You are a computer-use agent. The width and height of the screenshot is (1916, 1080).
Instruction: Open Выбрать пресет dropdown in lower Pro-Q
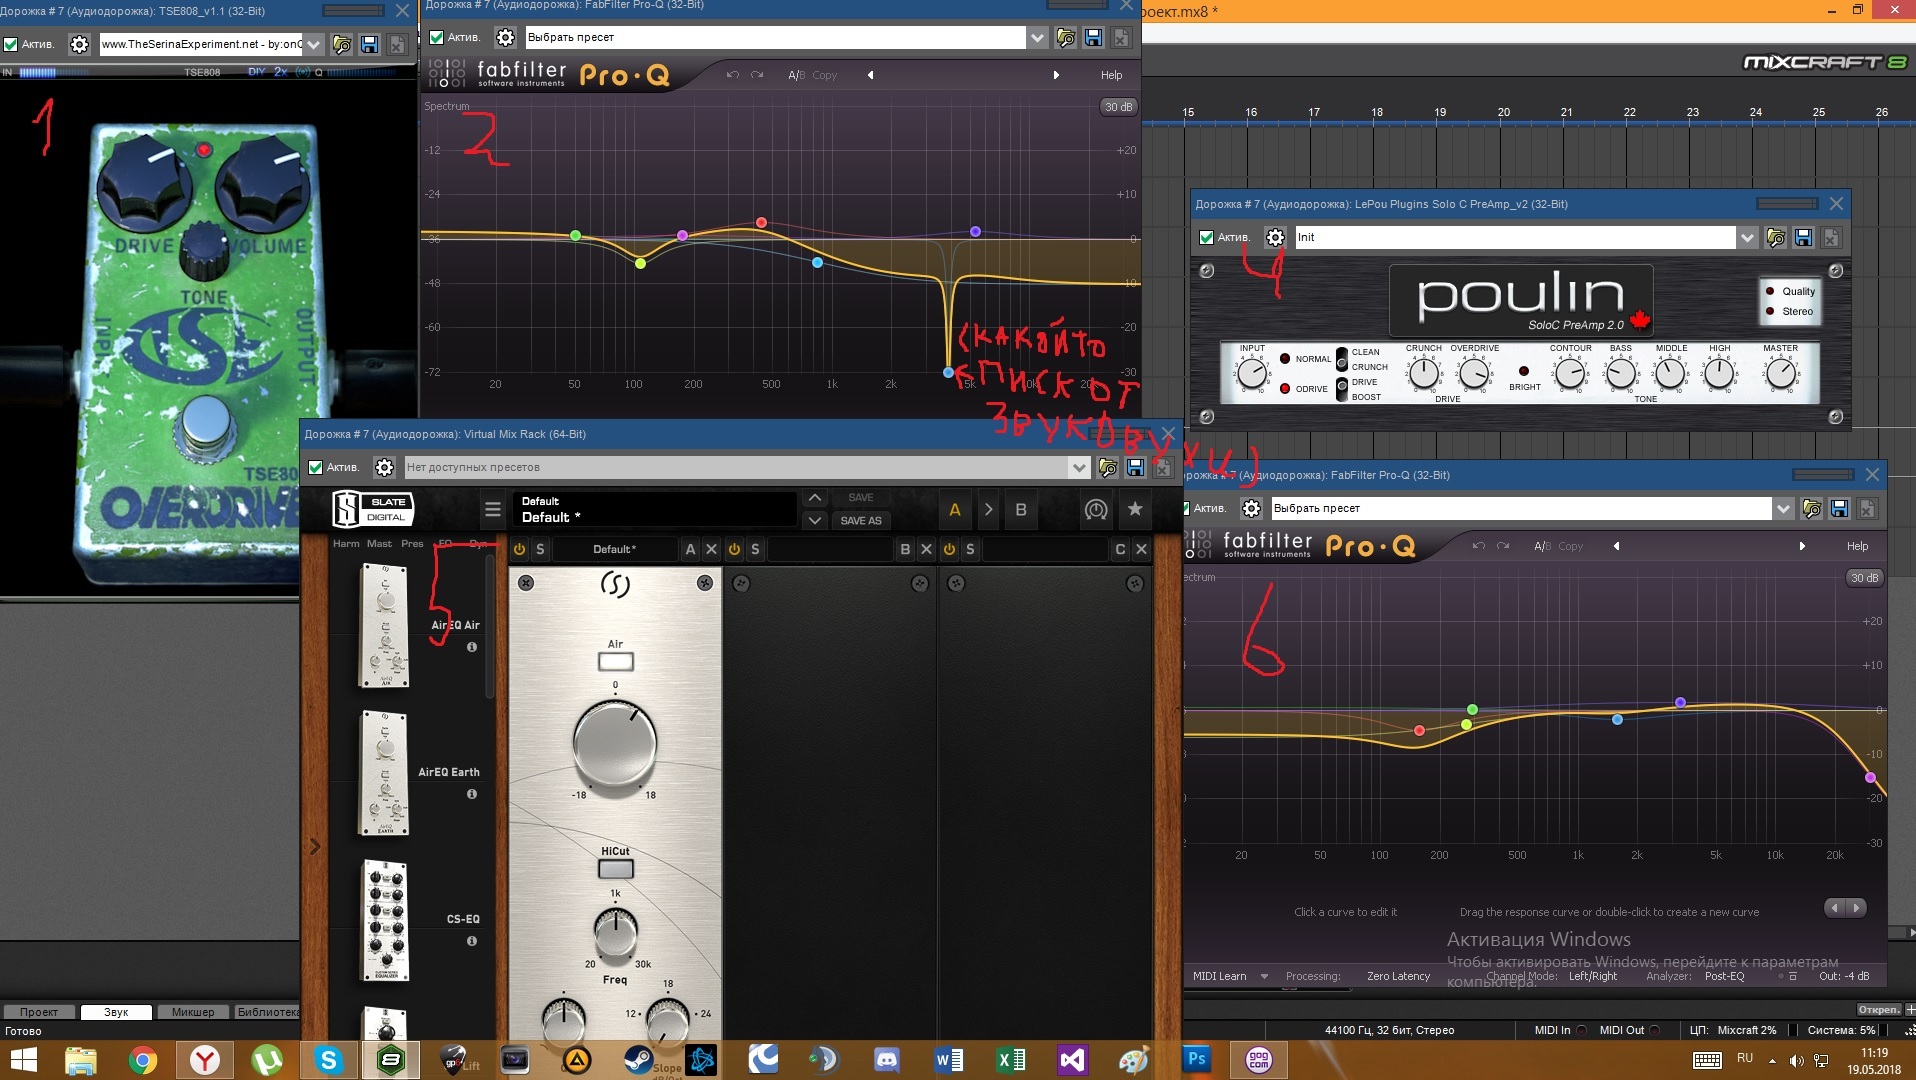click(1782, 508)
